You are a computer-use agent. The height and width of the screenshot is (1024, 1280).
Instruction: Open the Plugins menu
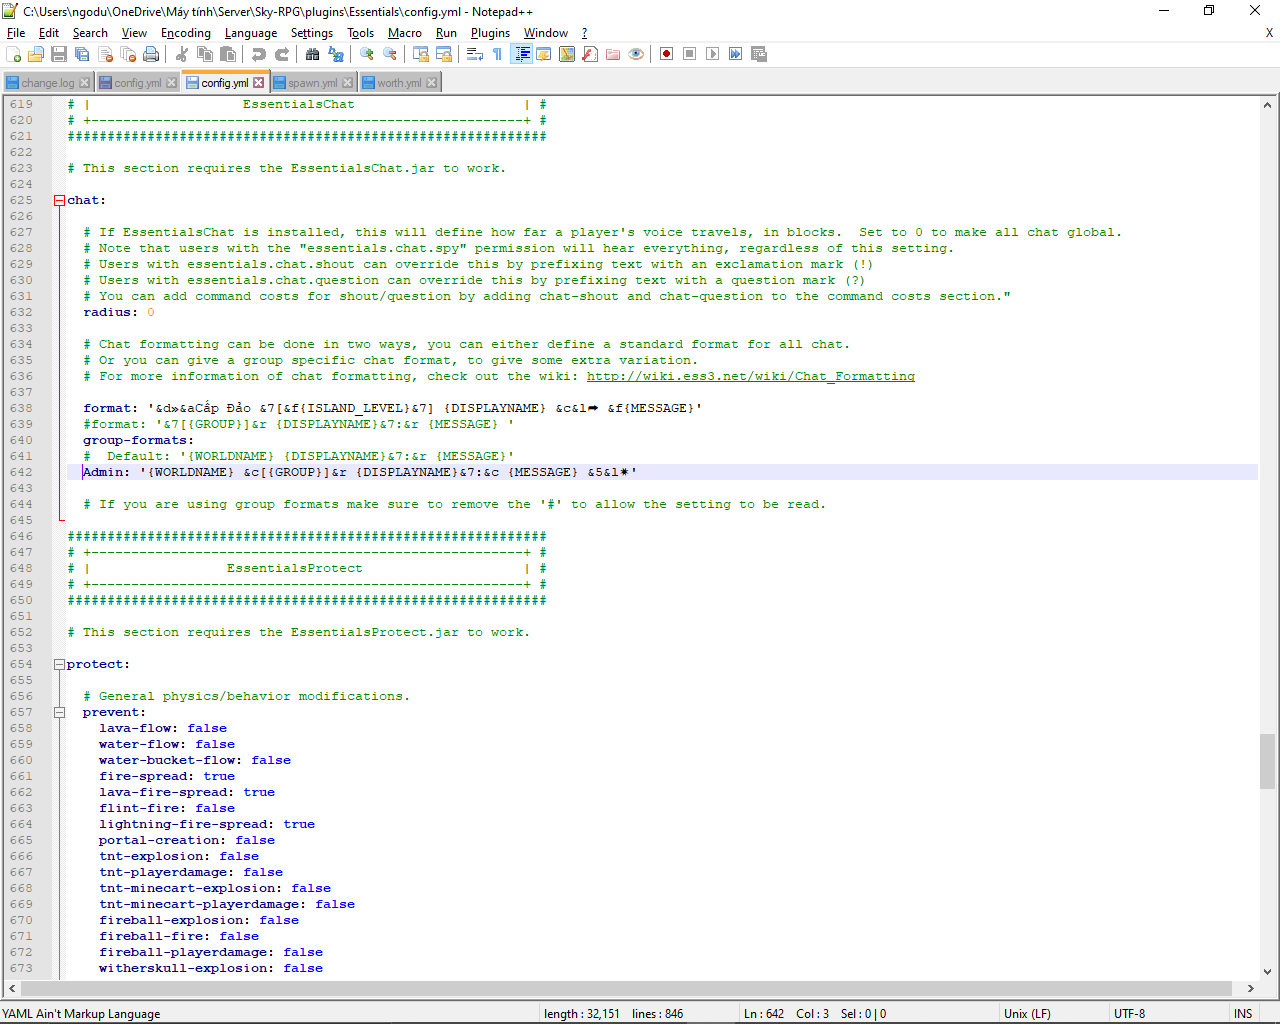point(490,33)
